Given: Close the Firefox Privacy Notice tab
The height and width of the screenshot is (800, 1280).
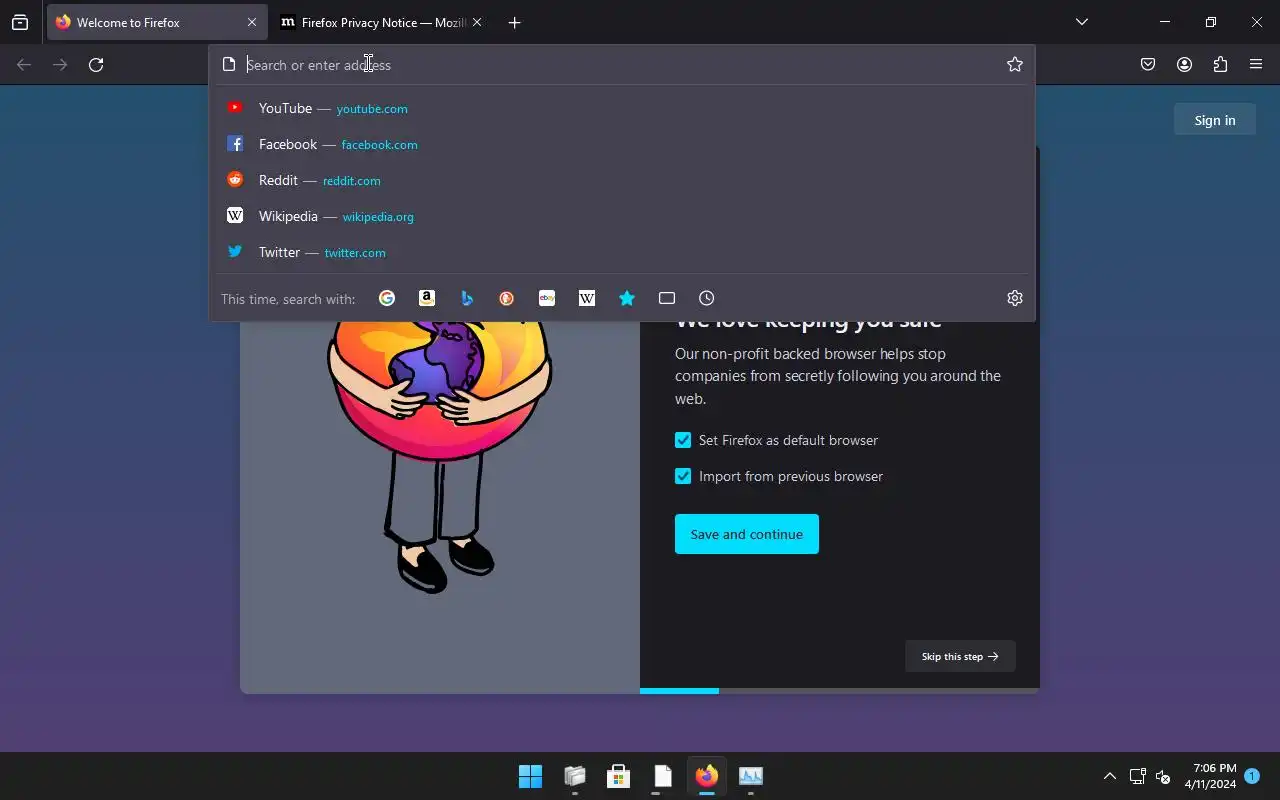Looking at the screenshot, I should [x=476, y=22].
